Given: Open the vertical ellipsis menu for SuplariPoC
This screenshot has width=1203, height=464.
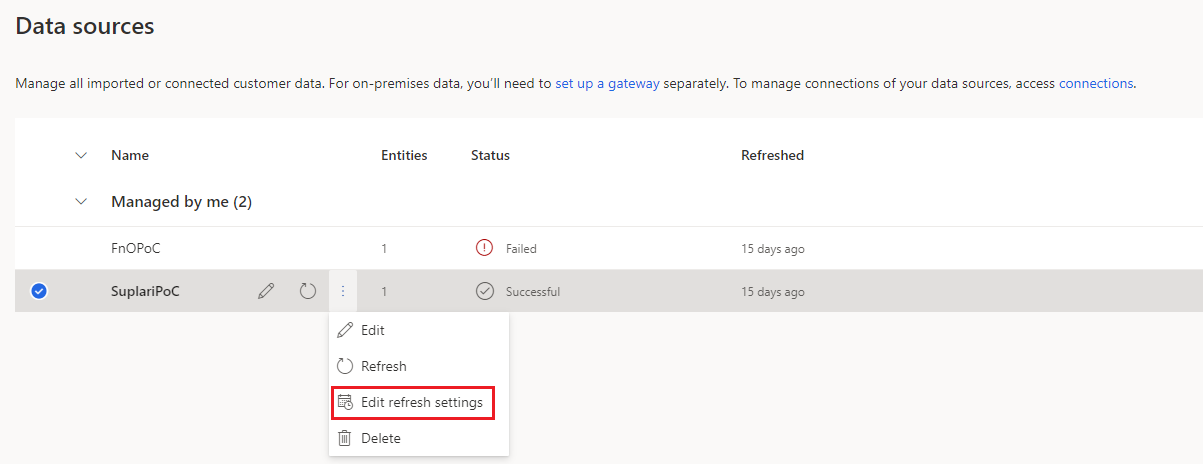Looking at the screenshot, I should click(x=342, y=291).
